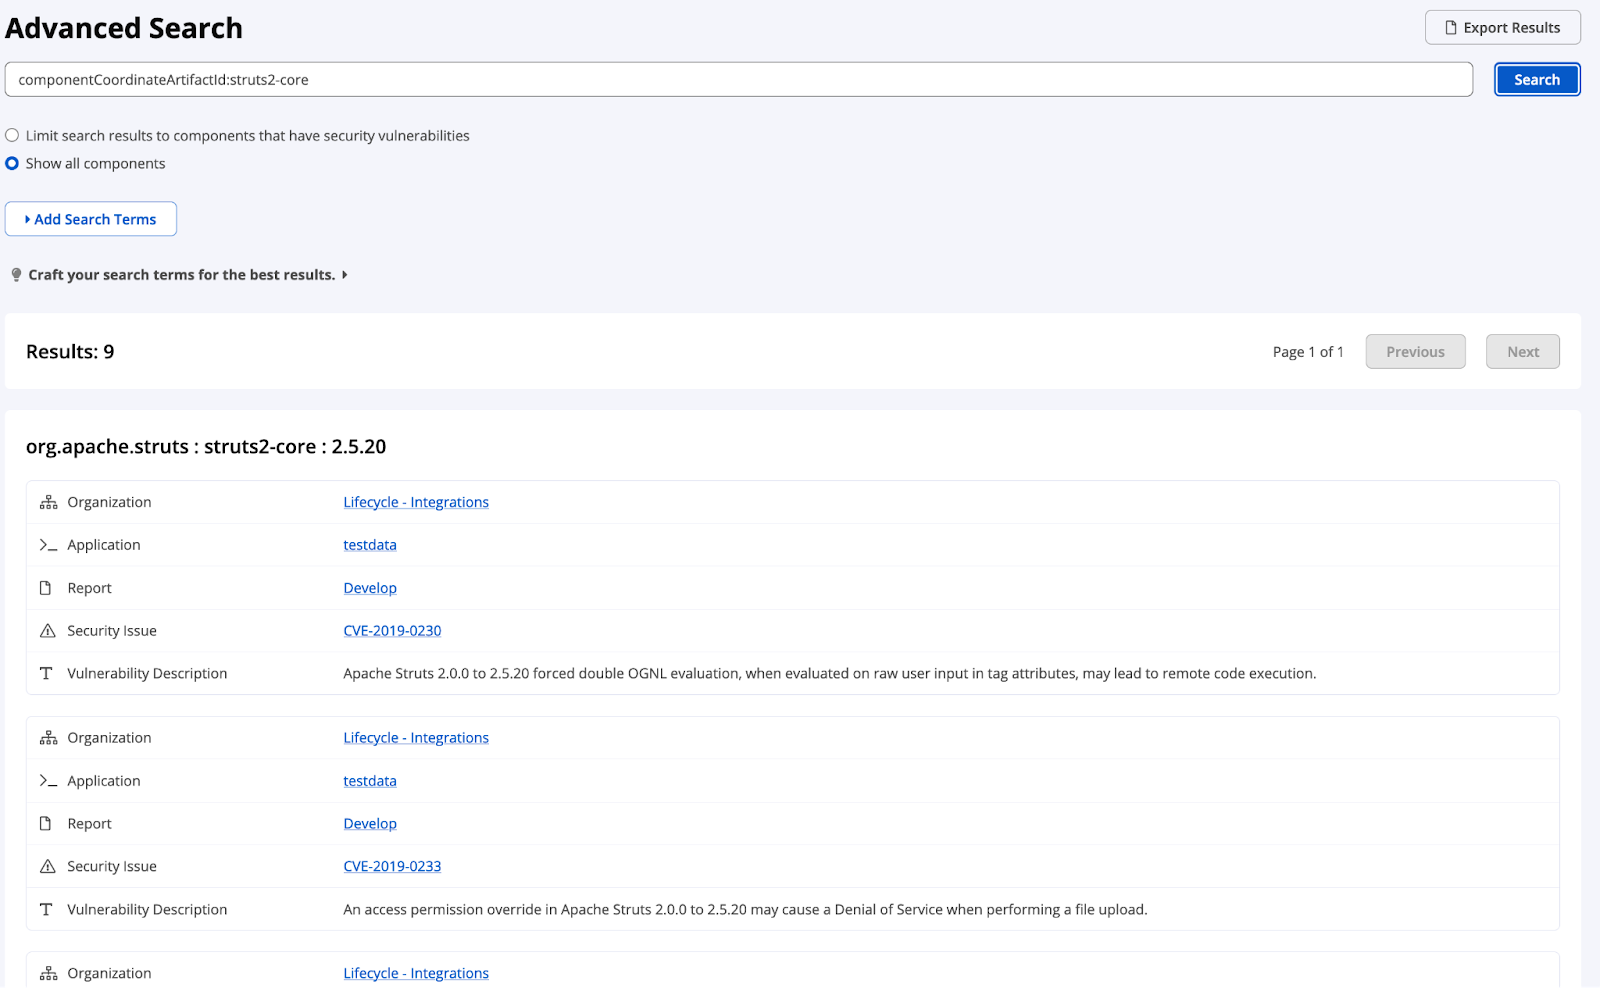Go to Previous results page
The width and height of the screenshot is (1600, 988).
tap(1415, 352)
